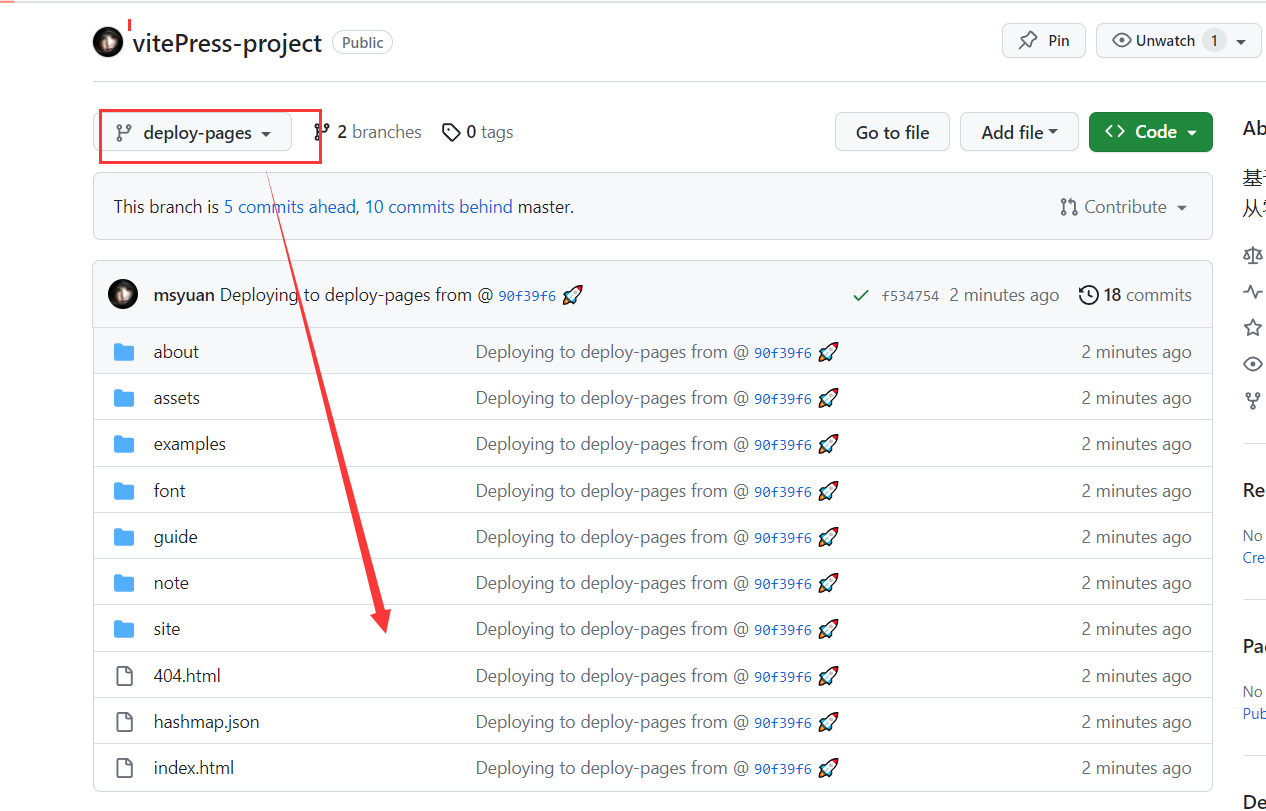
Task: Click '2 minutes ago' in the hashmap.json row
Action: pyautogui.click(x=1136, y=722)
